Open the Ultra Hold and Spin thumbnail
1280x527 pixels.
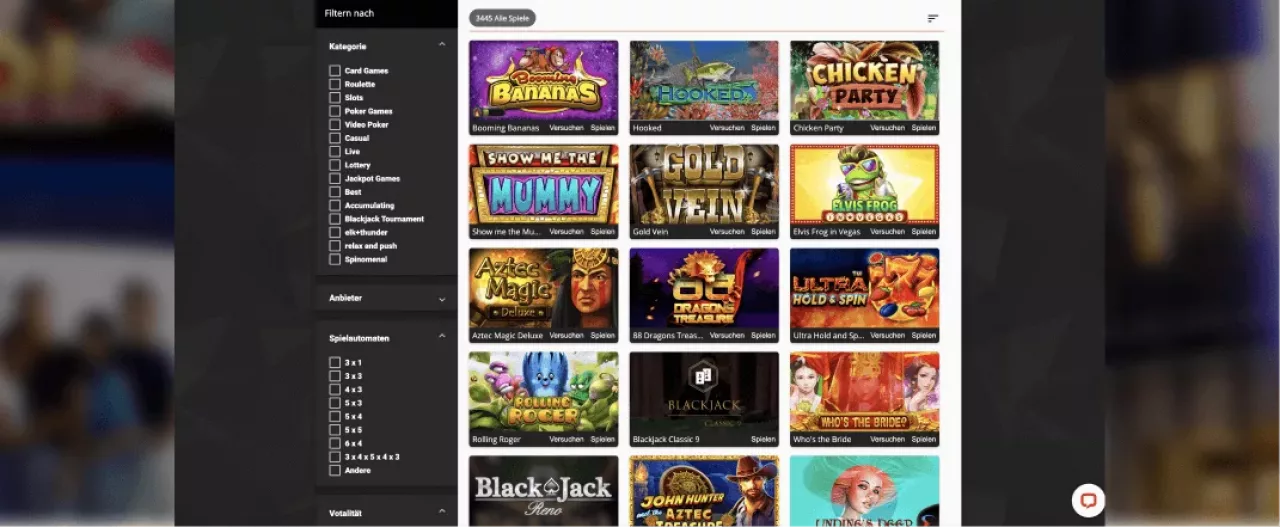click(865, 288)
